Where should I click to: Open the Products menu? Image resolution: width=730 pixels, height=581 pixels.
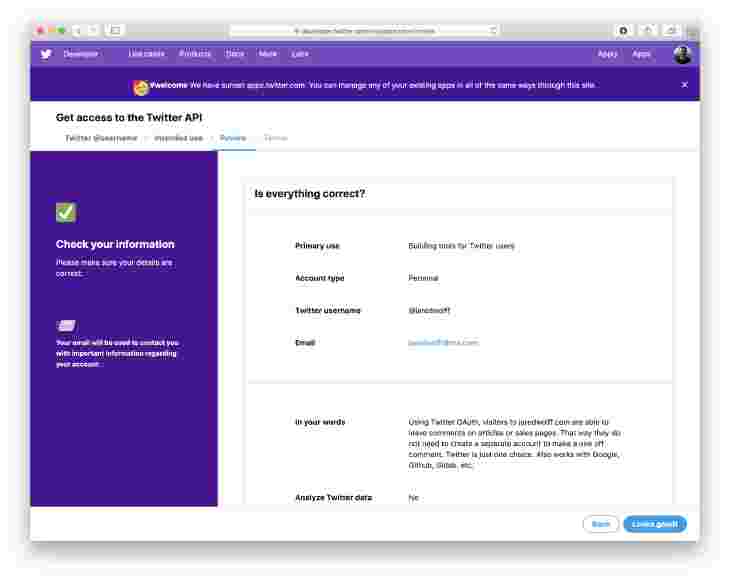pos(195,54)
